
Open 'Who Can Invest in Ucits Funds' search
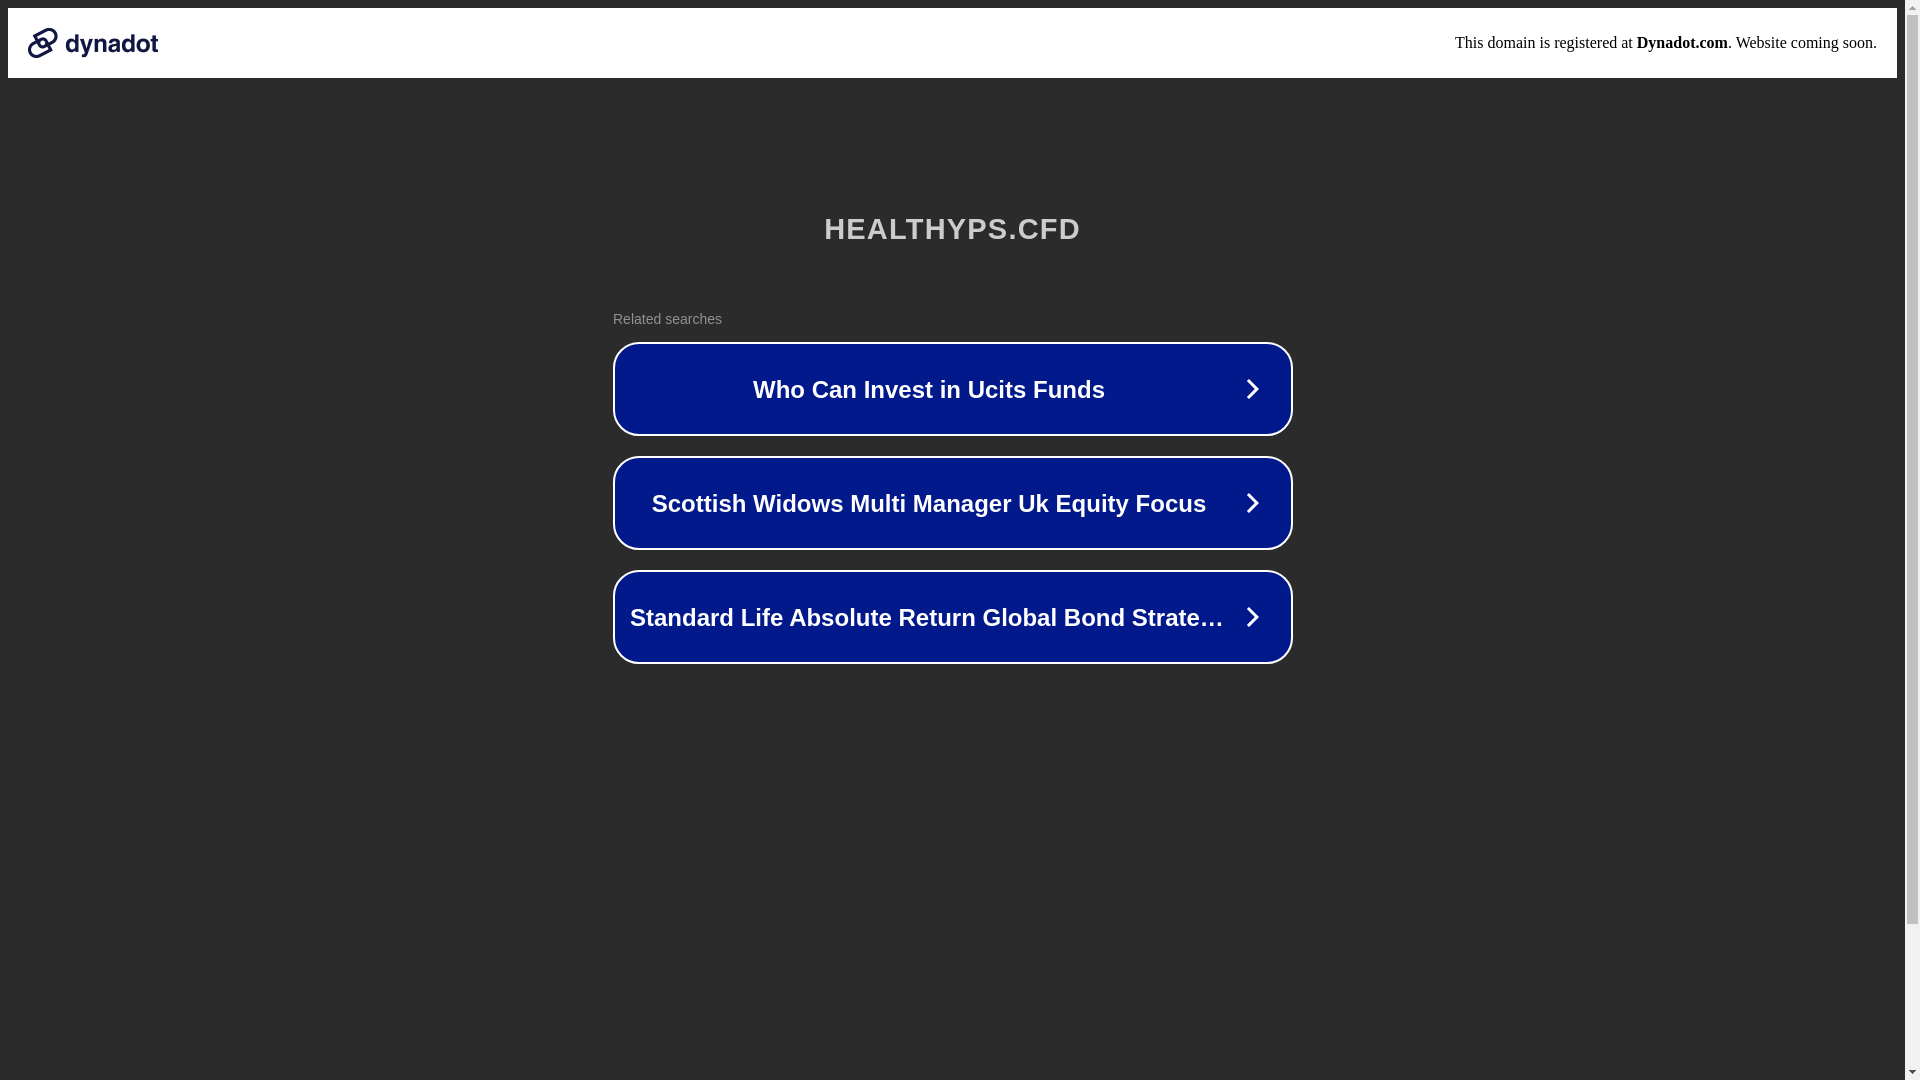point(952,389)
